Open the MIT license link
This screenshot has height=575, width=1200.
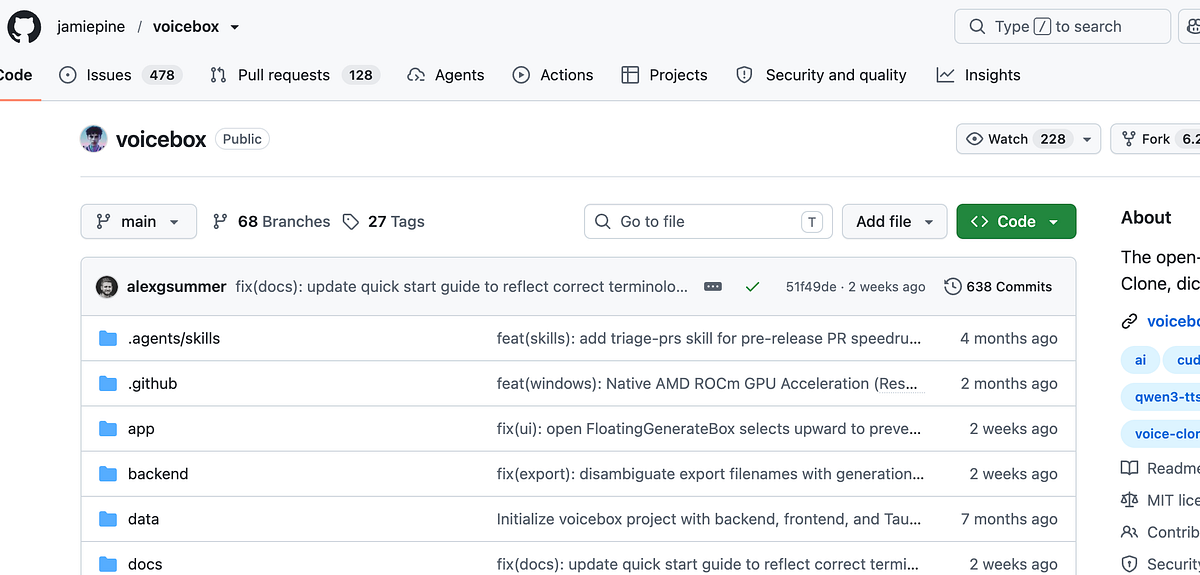coord(1161,500)
